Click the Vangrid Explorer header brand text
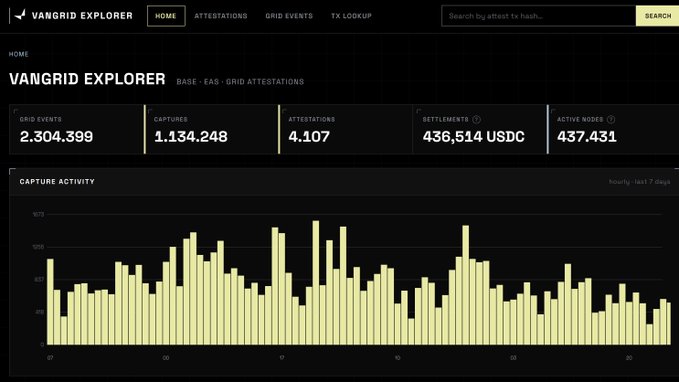 coord(82,16)
